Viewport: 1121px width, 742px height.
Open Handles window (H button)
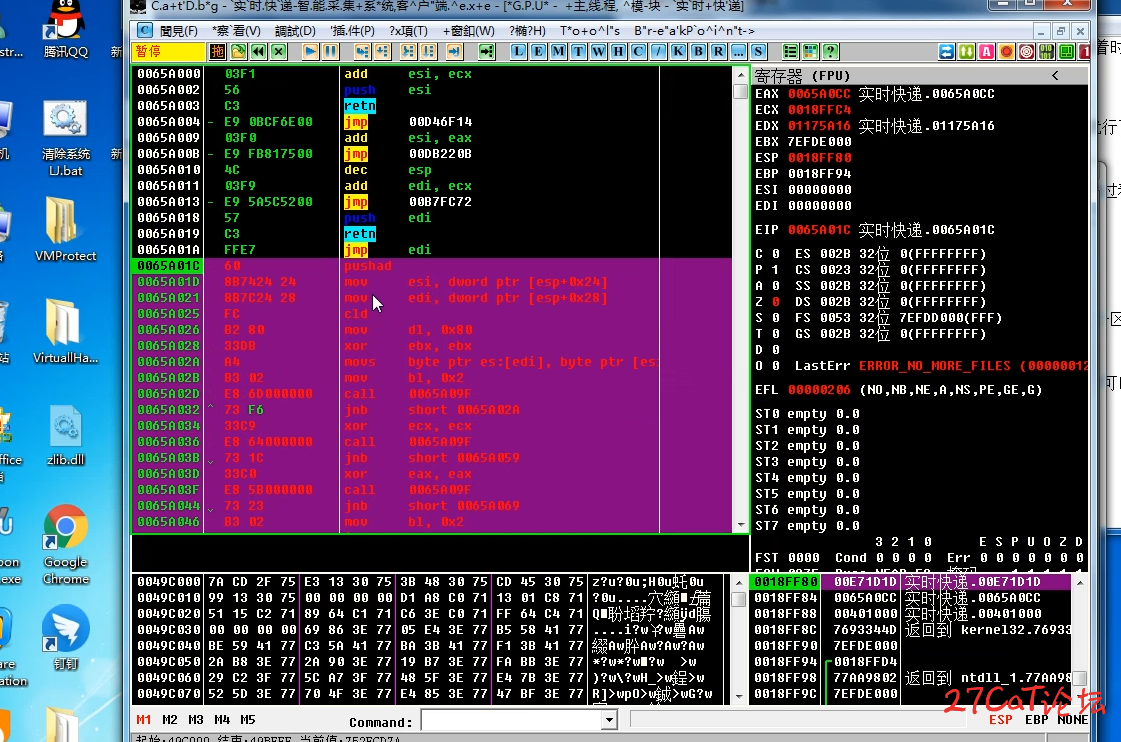[618, 51]
